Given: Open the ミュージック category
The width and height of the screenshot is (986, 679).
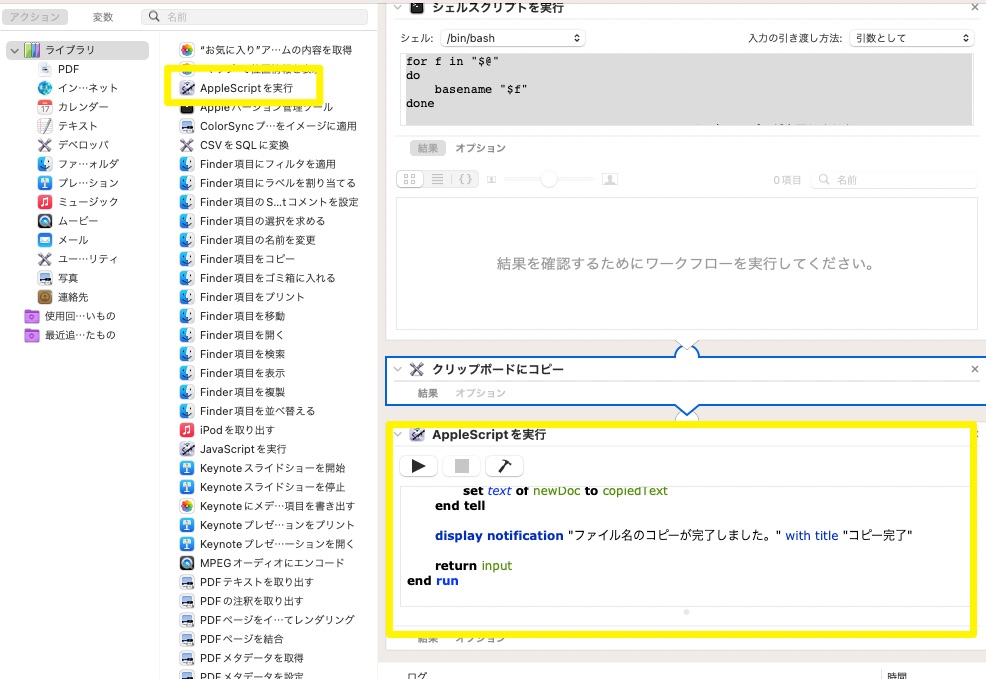Looking at the screenshot, I should 87,202.
